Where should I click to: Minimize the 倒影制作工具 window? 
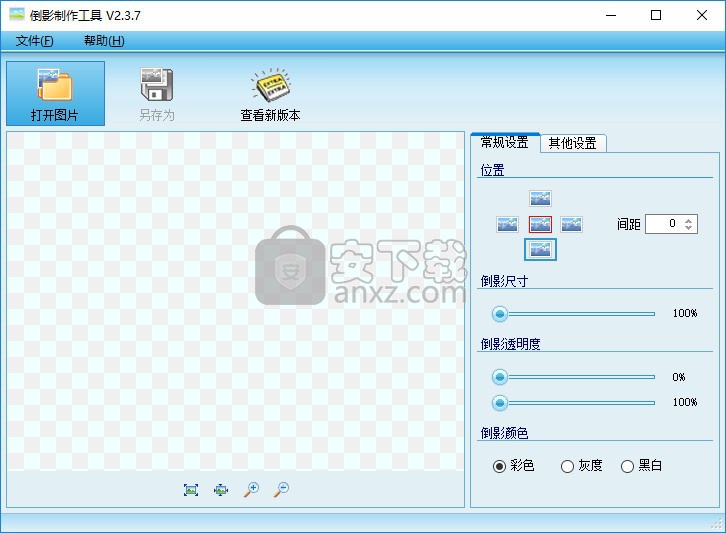[x=611, y=15]
